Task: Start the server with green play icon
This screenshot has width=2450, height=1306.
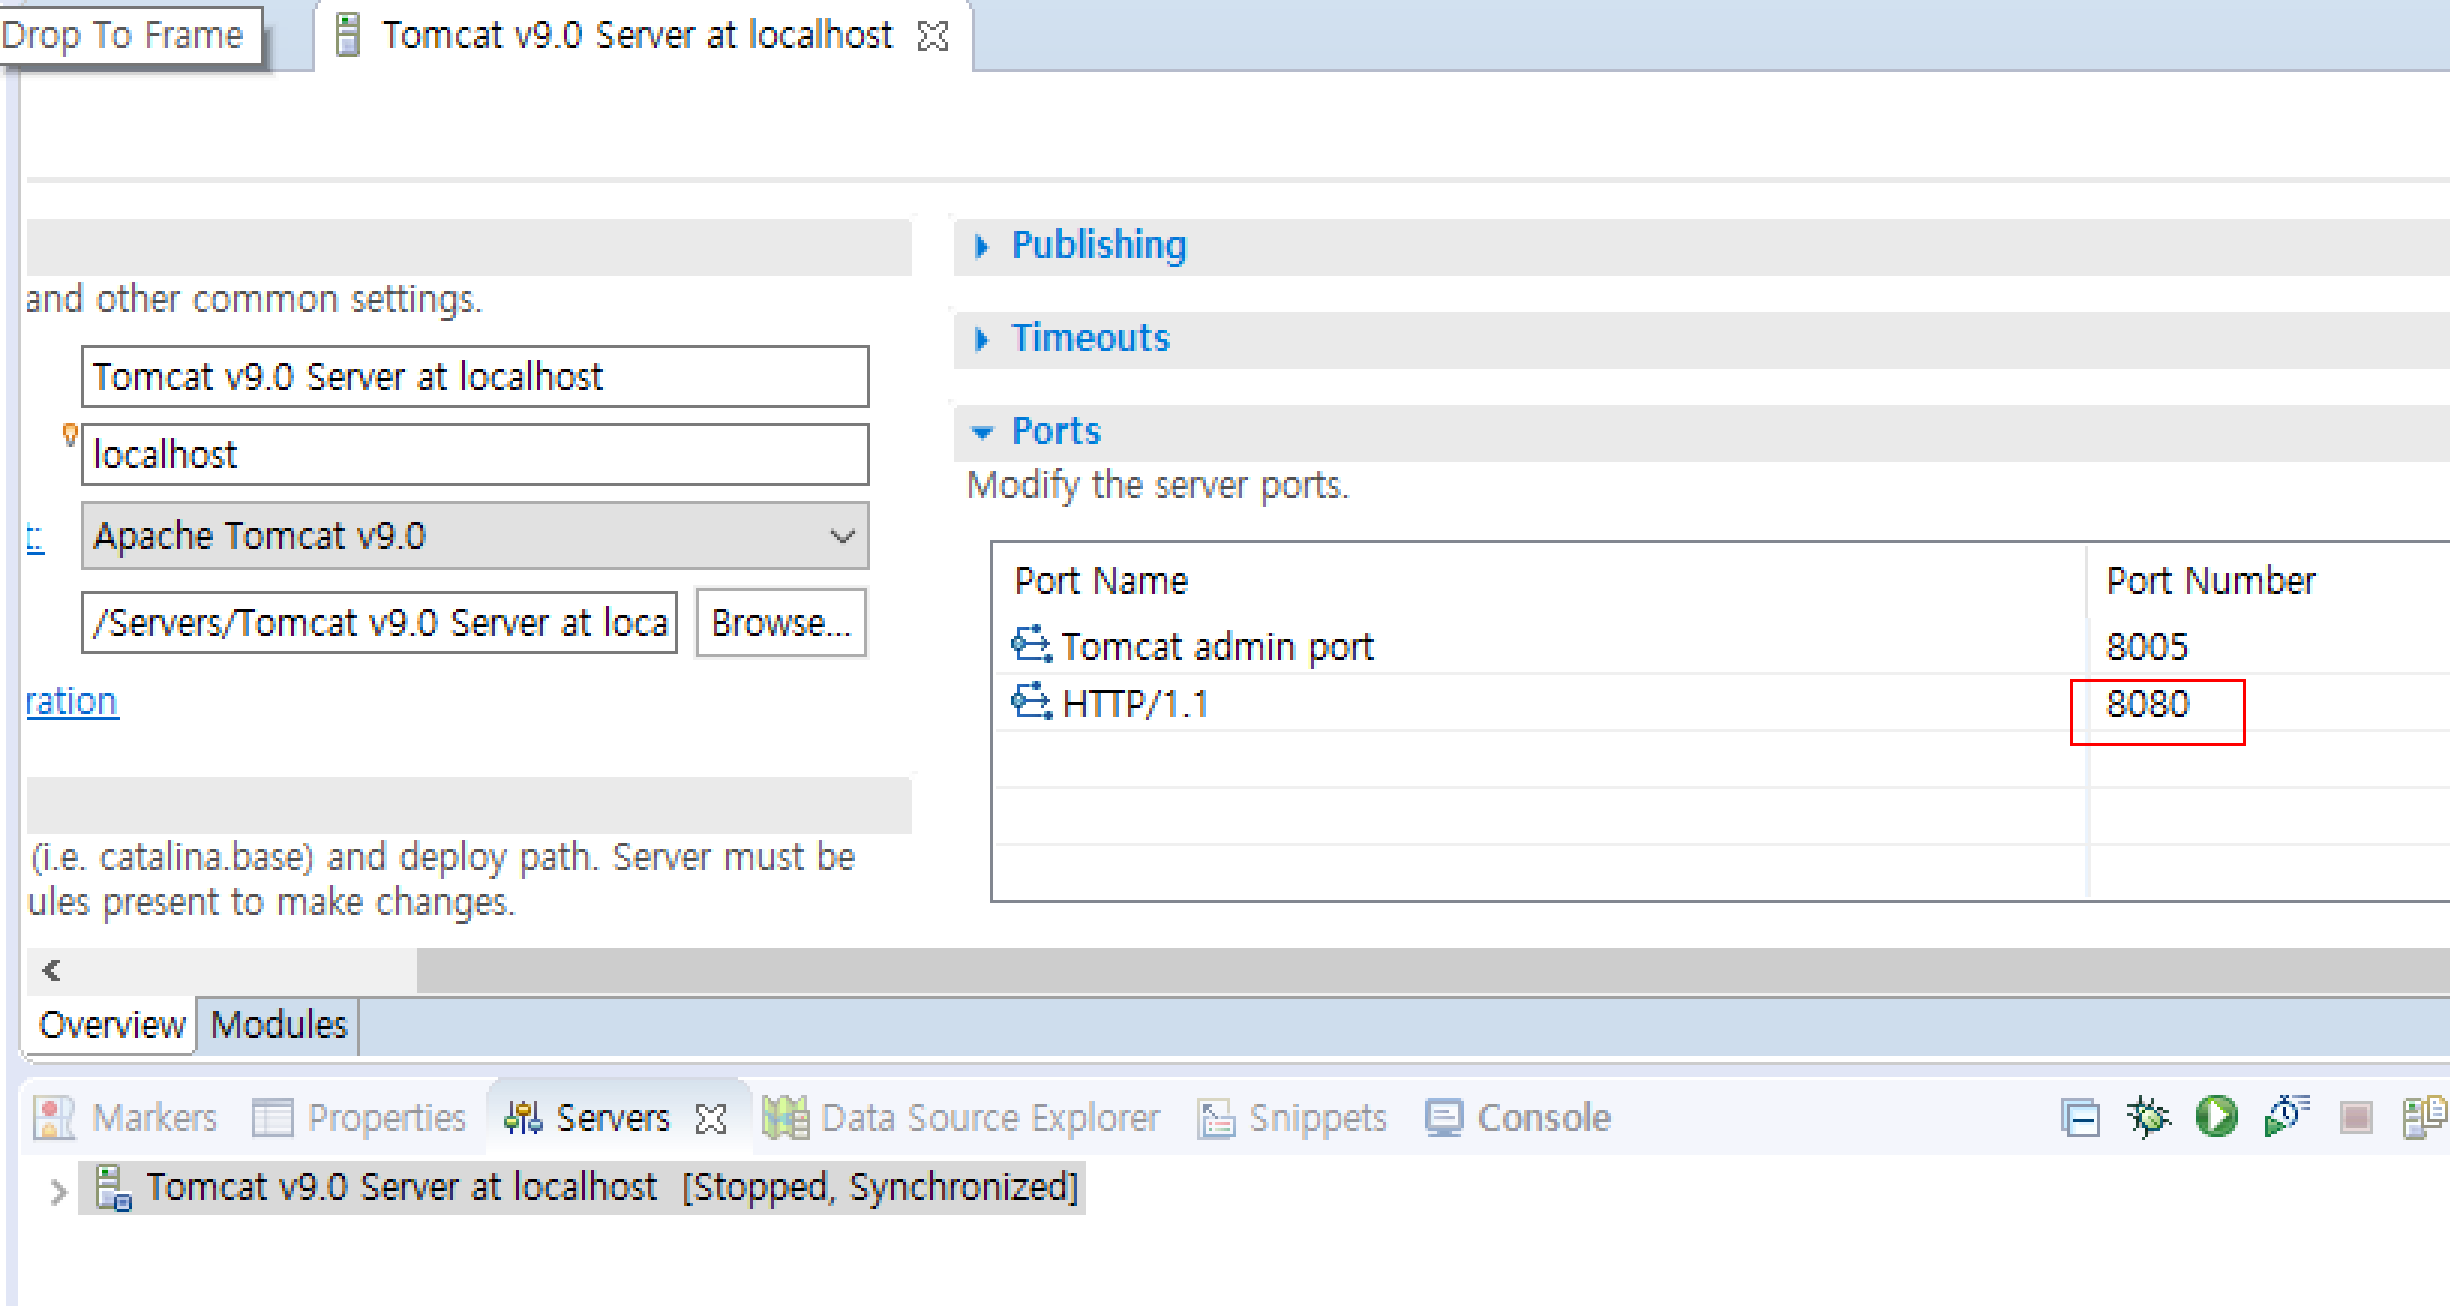Action: point(2216,1117)
